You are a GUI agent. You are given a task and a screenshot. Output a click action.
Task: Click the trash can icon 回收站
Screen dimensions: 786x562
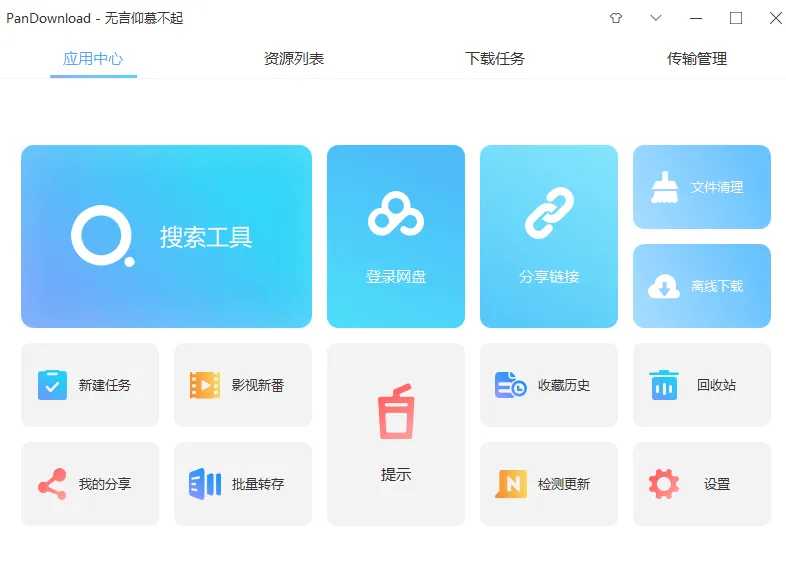pyautogui.click(x=664, y=385)
